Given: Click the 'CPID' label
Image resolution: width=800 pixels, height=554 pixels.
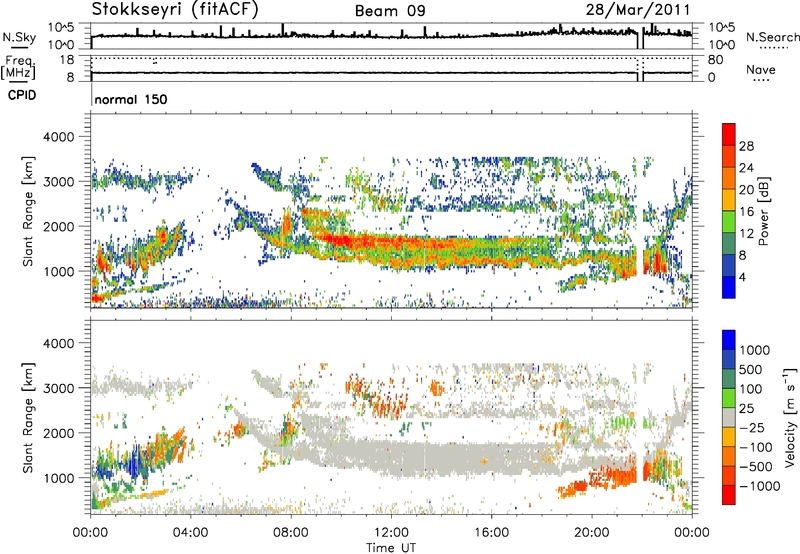Looking at the screenshot, I should tap(22, 95).
